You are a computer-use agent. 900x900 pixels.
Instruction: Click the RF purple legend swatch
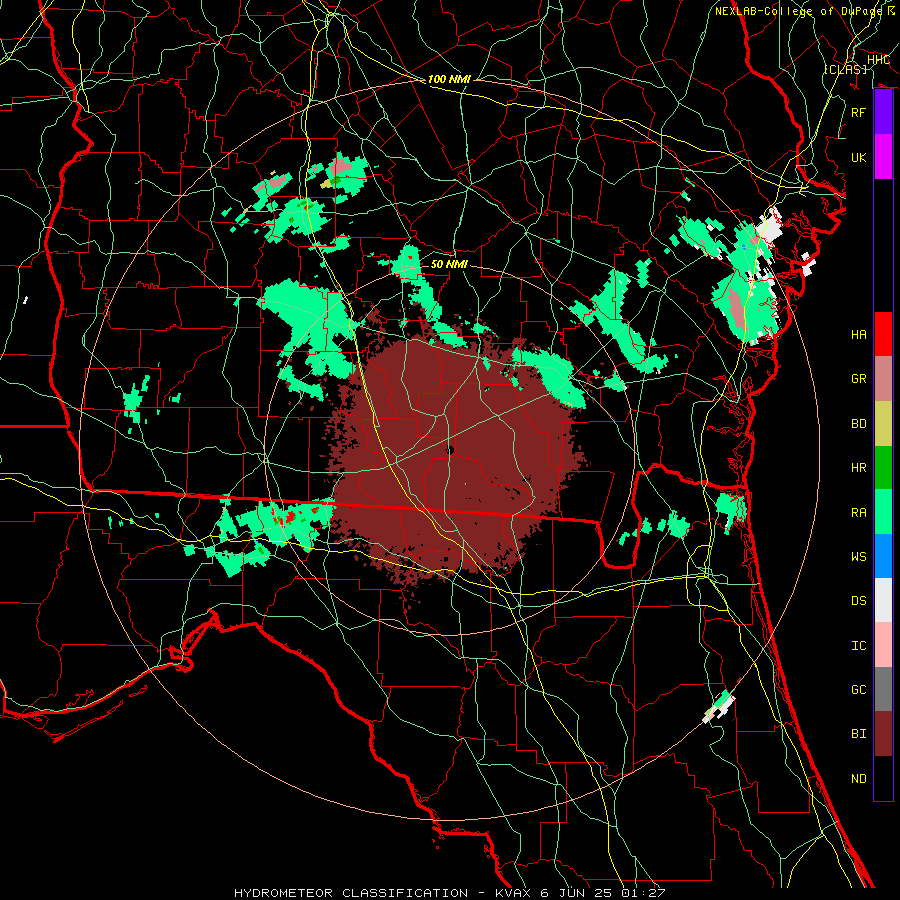click(x=883, y=112)
